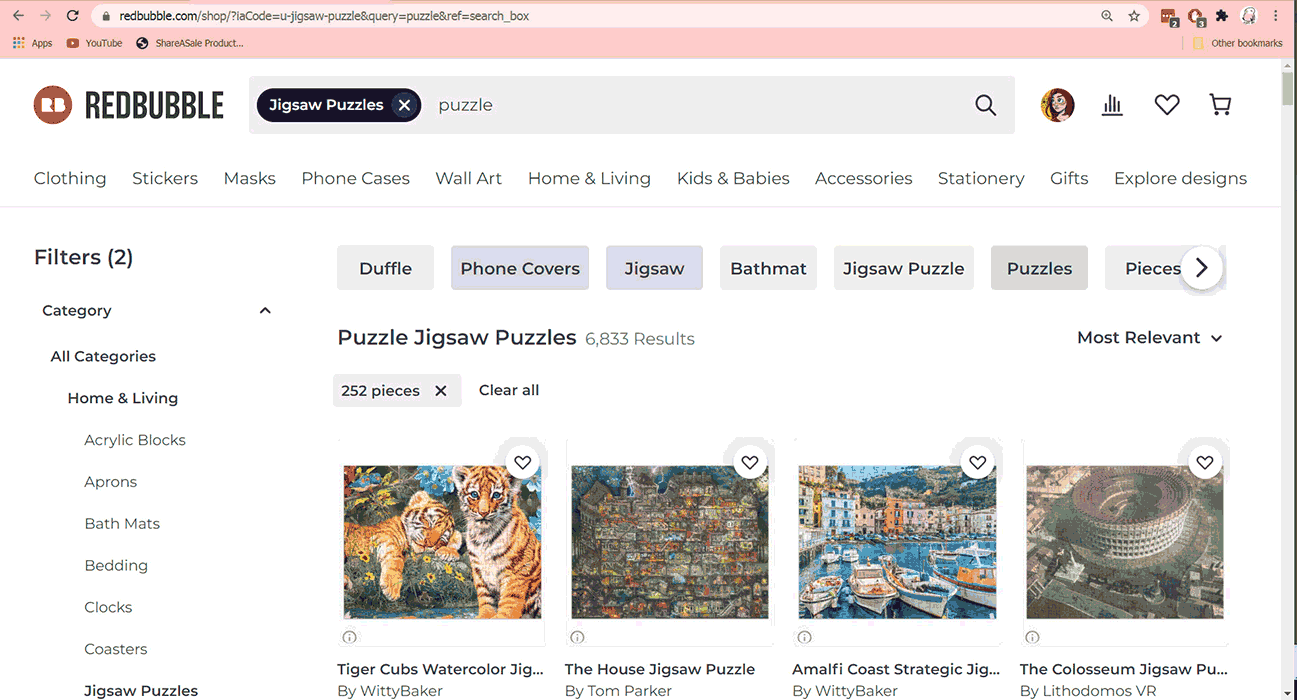This screenshot has width=1297, height=700.
Task: Open Explore designs
Action: click(x=1180, y=178)
